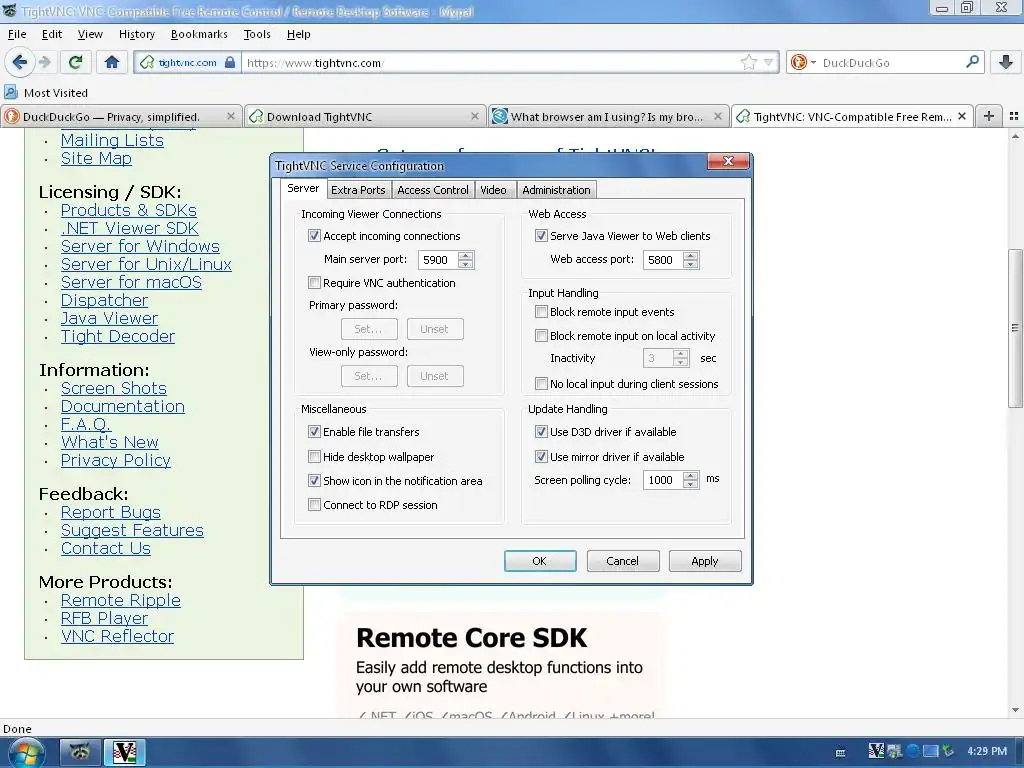Viewport: 1024px width, 768px height.
Task: Click the browser forward arrow
Action: [44, 62]
